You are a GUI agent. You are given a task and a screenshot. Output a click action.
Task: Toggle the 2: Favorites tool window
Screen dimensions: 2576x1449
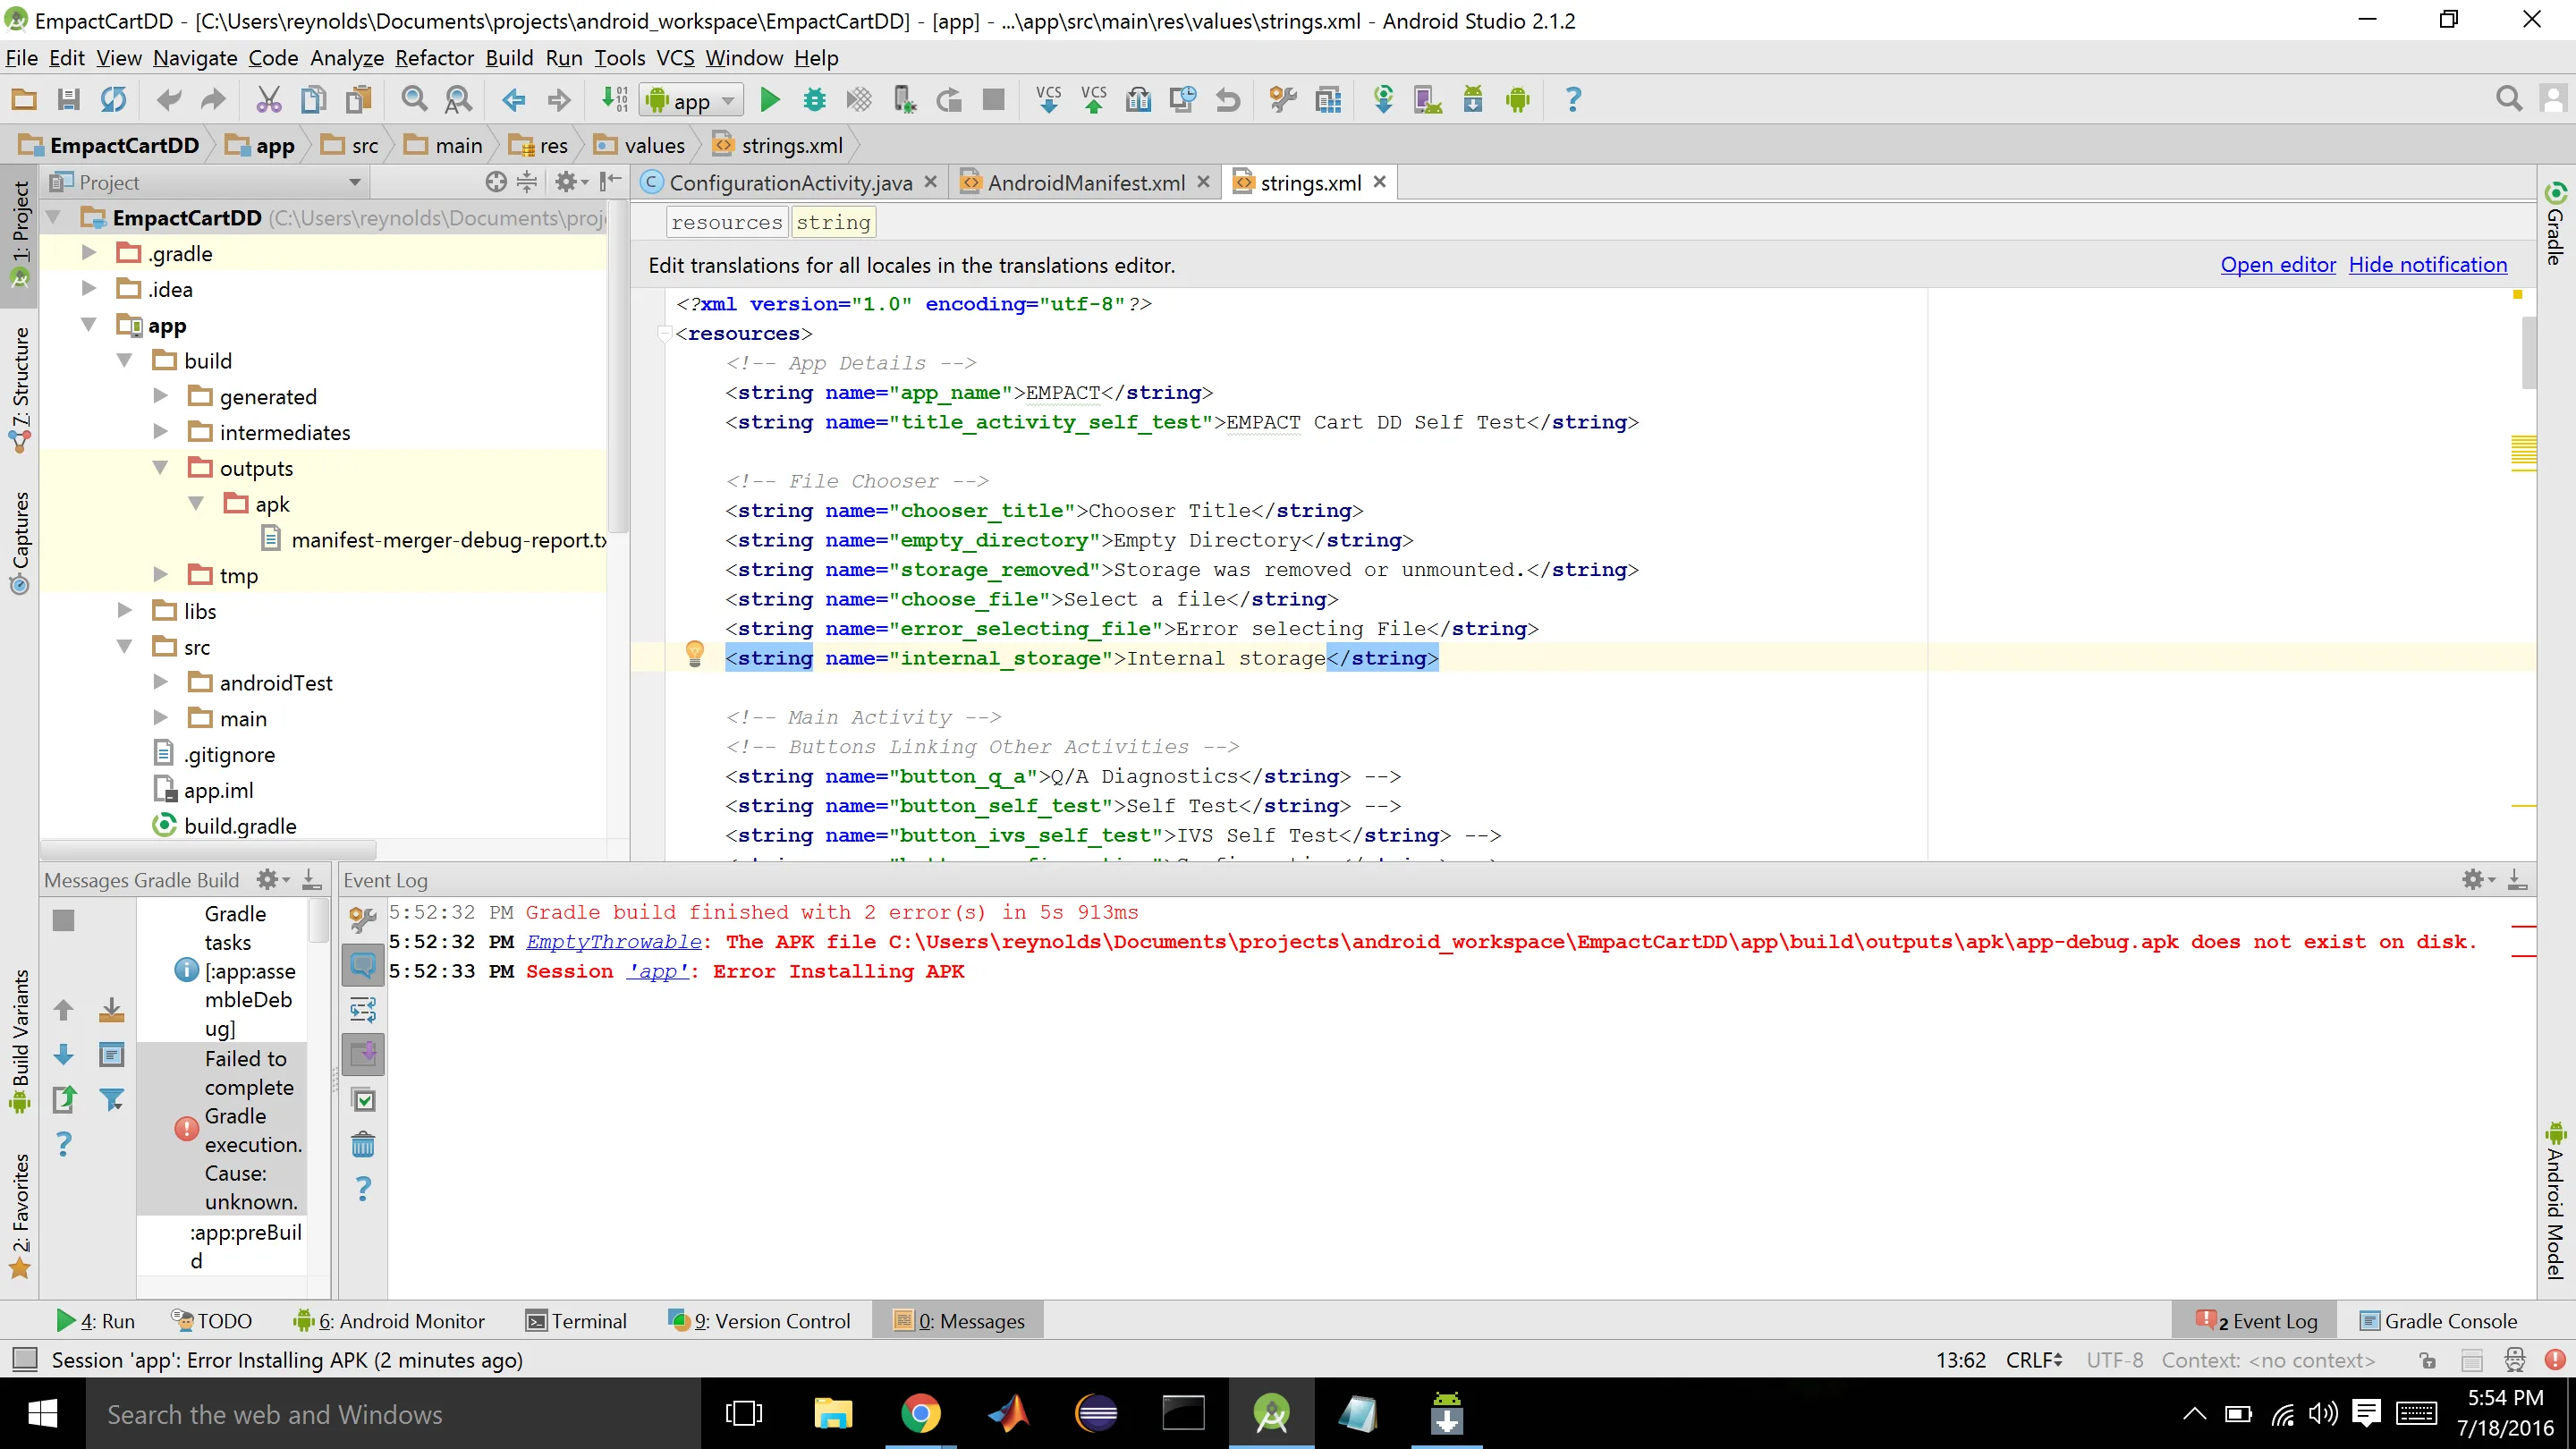click(20, 1216)
